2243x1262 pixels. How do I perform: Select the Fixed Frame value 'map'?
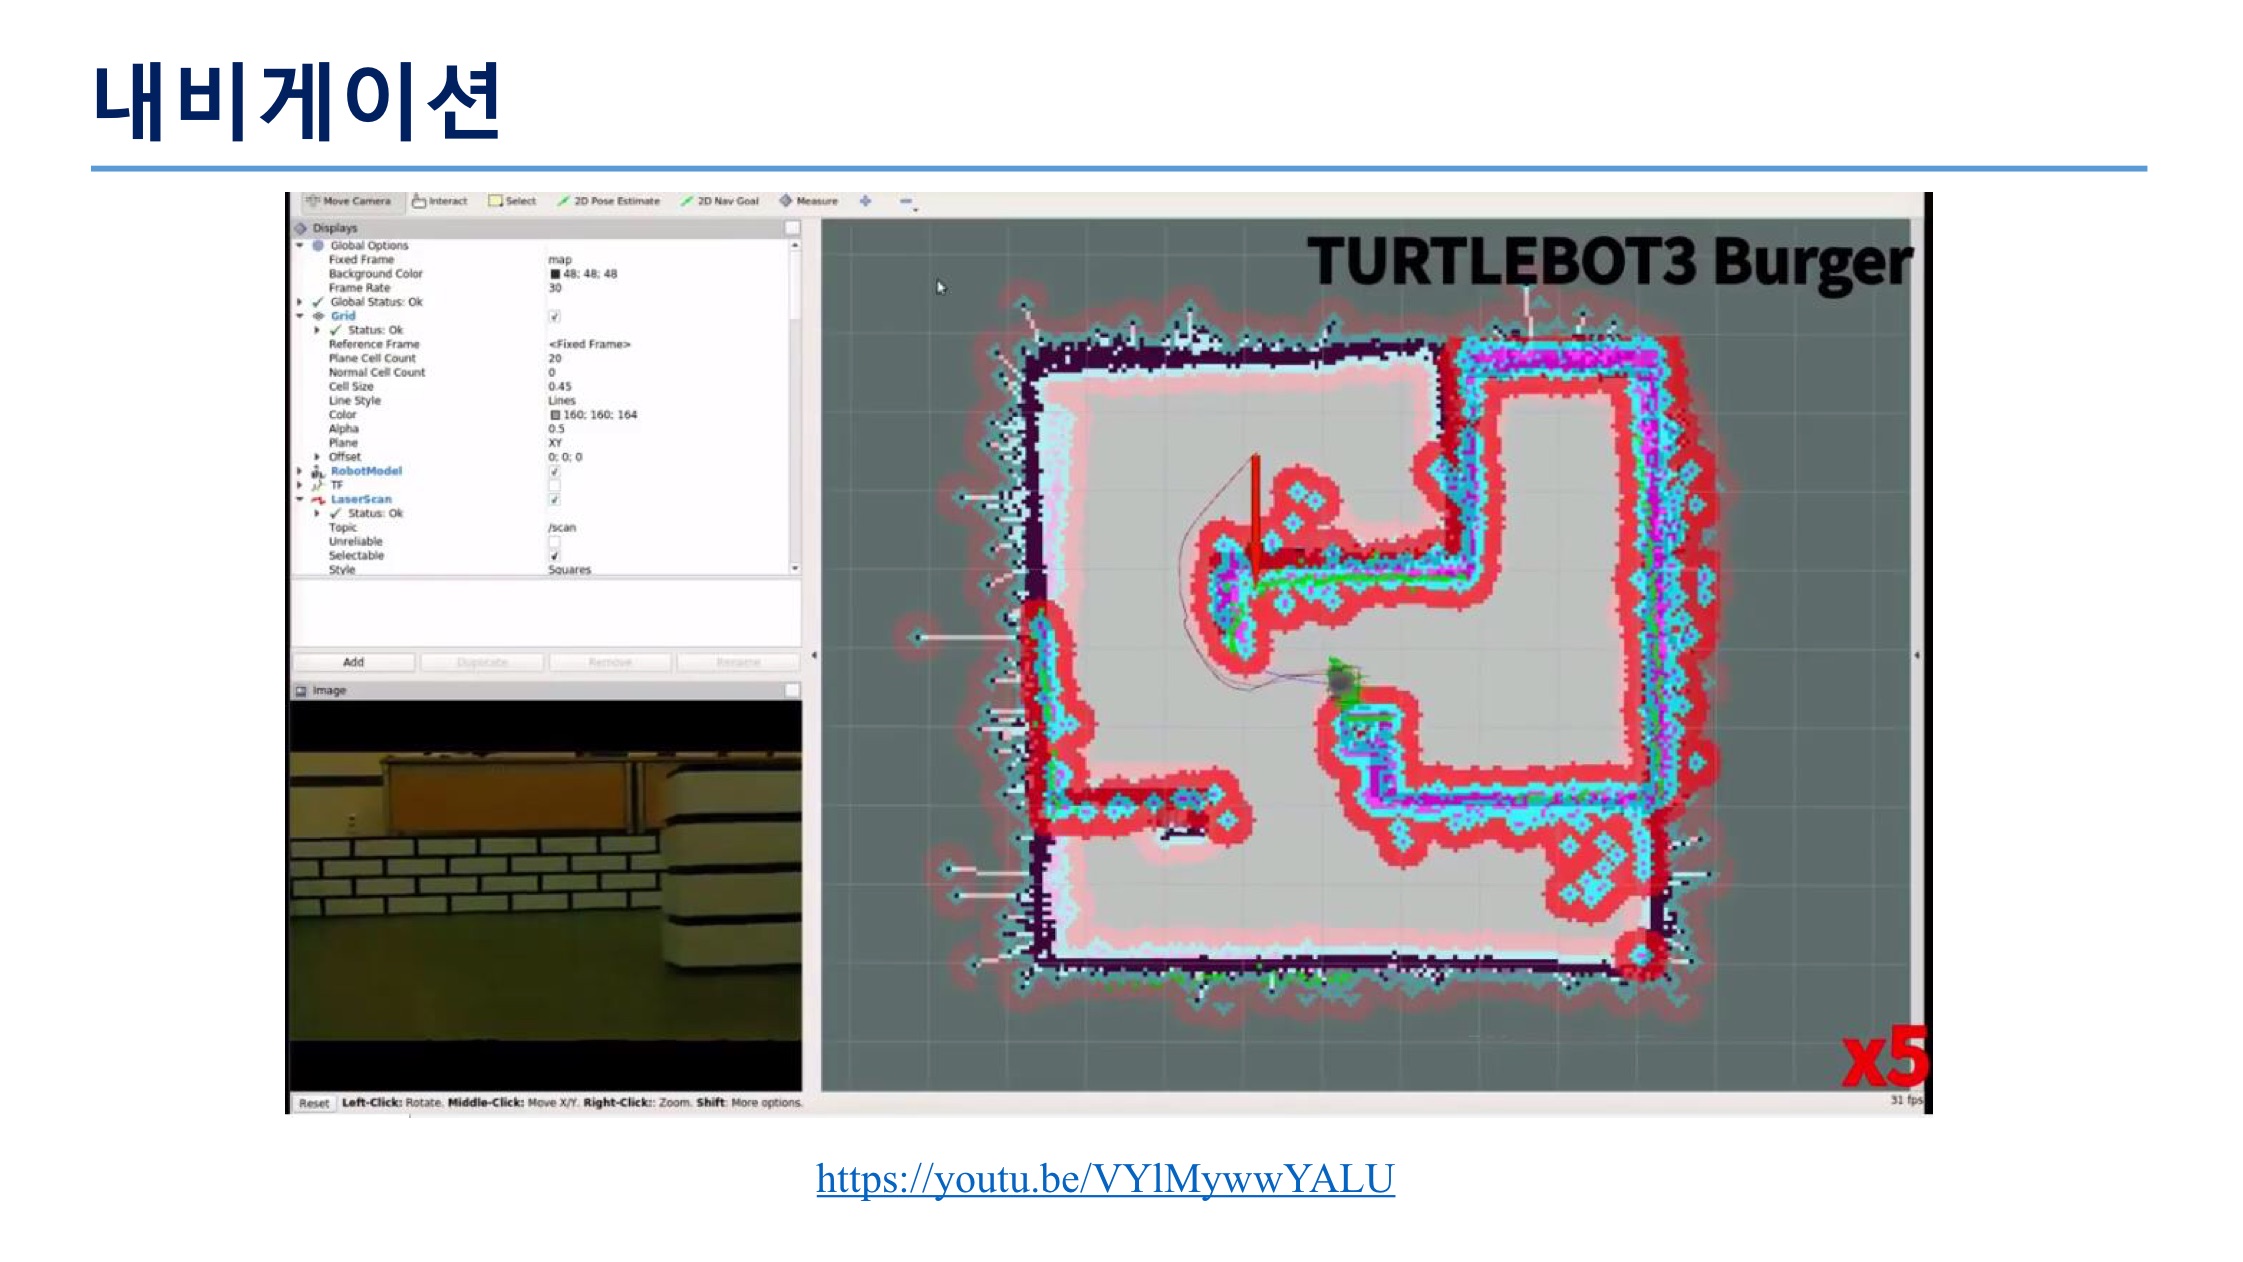click(x=560, y=260)
